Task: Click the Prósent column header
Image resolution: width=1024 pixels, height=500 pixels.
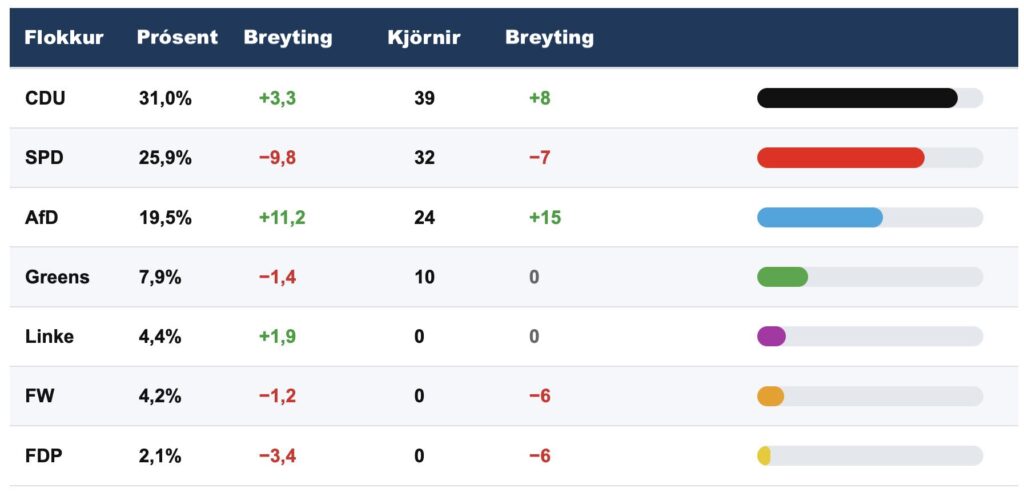Action: (177, 38)
